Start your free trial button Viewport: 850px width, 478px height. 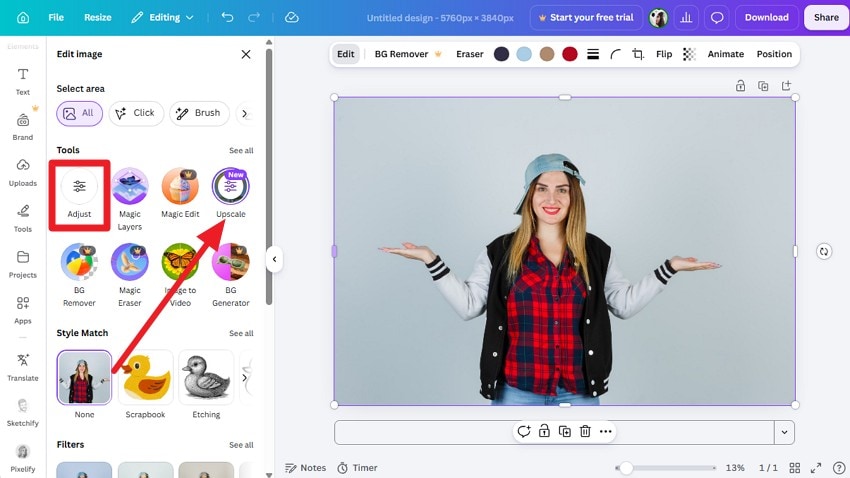pos(586,17)
